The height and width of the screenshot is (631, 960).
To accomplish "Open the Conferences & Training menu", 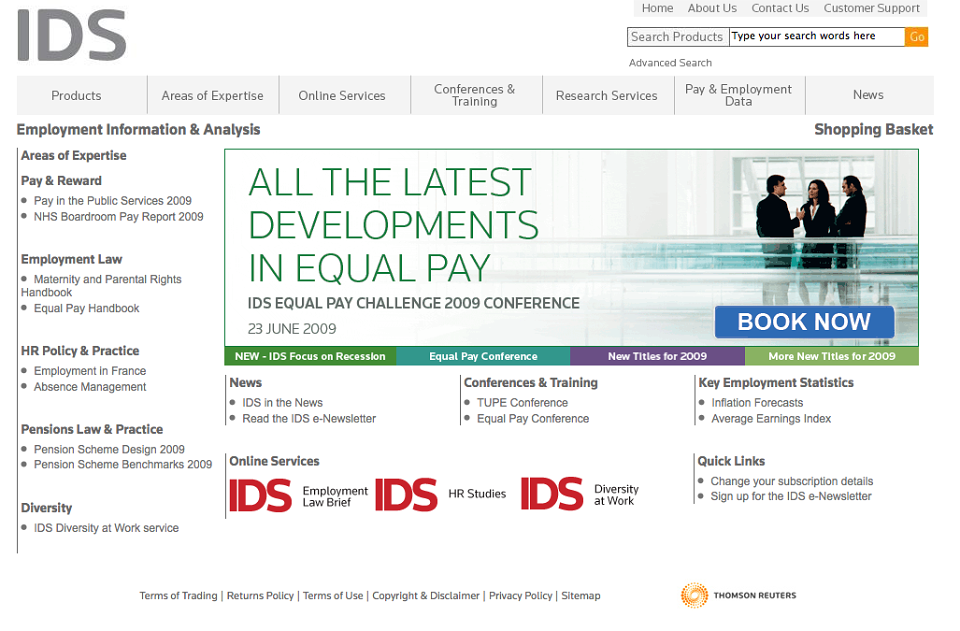I will 474,95.
